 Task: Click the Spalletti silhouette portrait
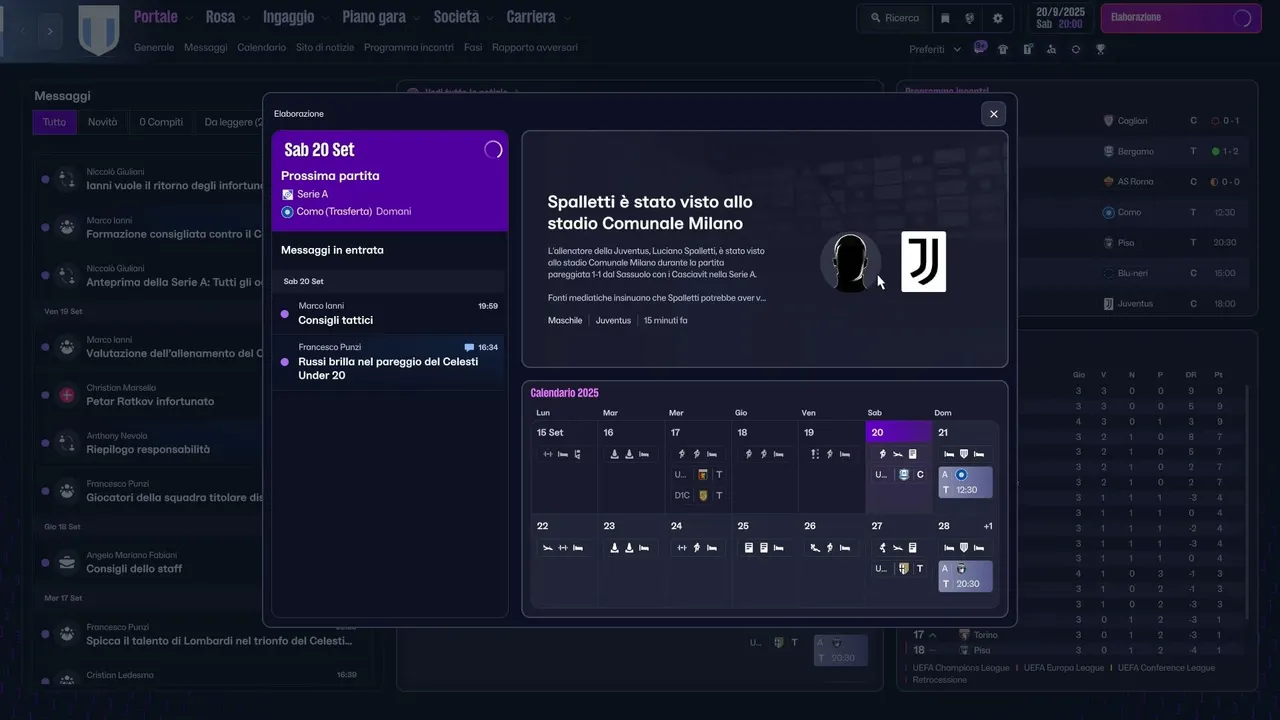point(850,262)
